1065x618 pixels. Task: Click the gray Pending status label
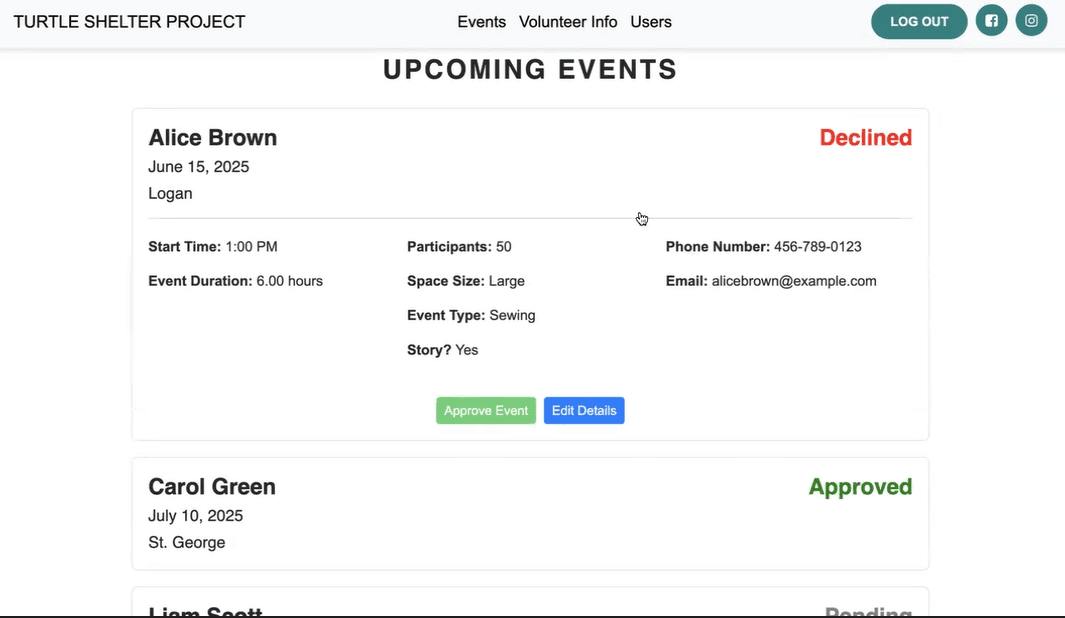[x=867, y=611]
